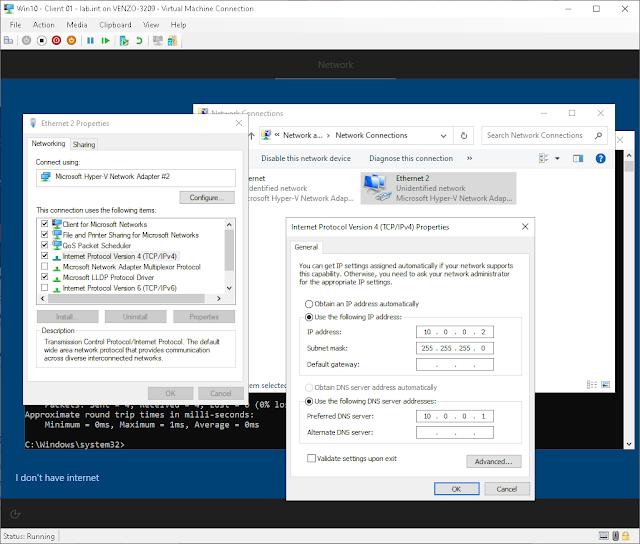Click the grey Start VM toolbar icon
This screenshot has width=640, height=544.
[27, 40]
